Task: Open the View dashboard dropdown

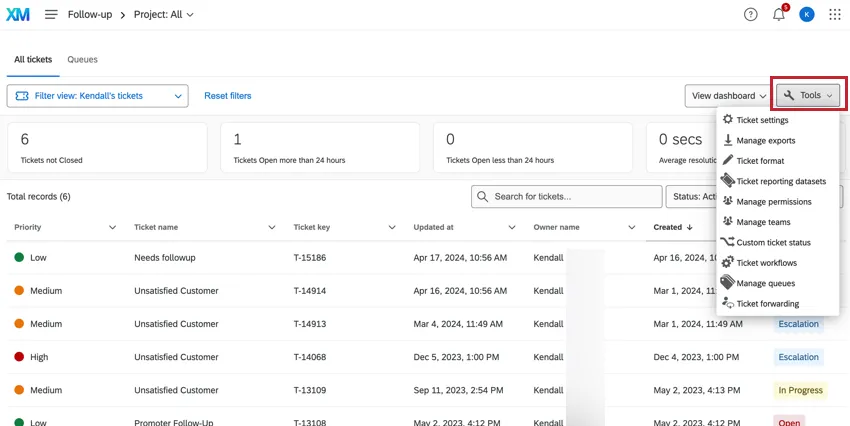Action: pos(727,96)
